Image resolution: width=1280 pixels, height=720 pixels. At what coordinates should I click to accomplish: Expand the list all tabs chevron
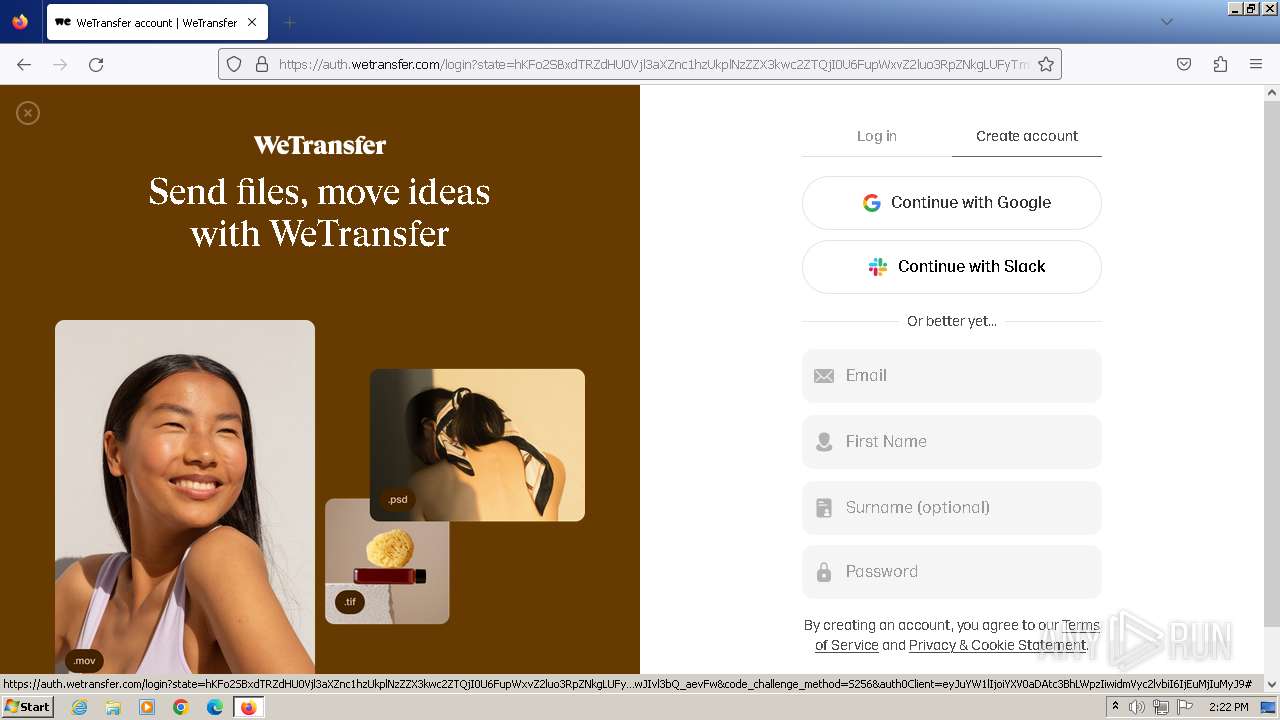[1166, 22]
